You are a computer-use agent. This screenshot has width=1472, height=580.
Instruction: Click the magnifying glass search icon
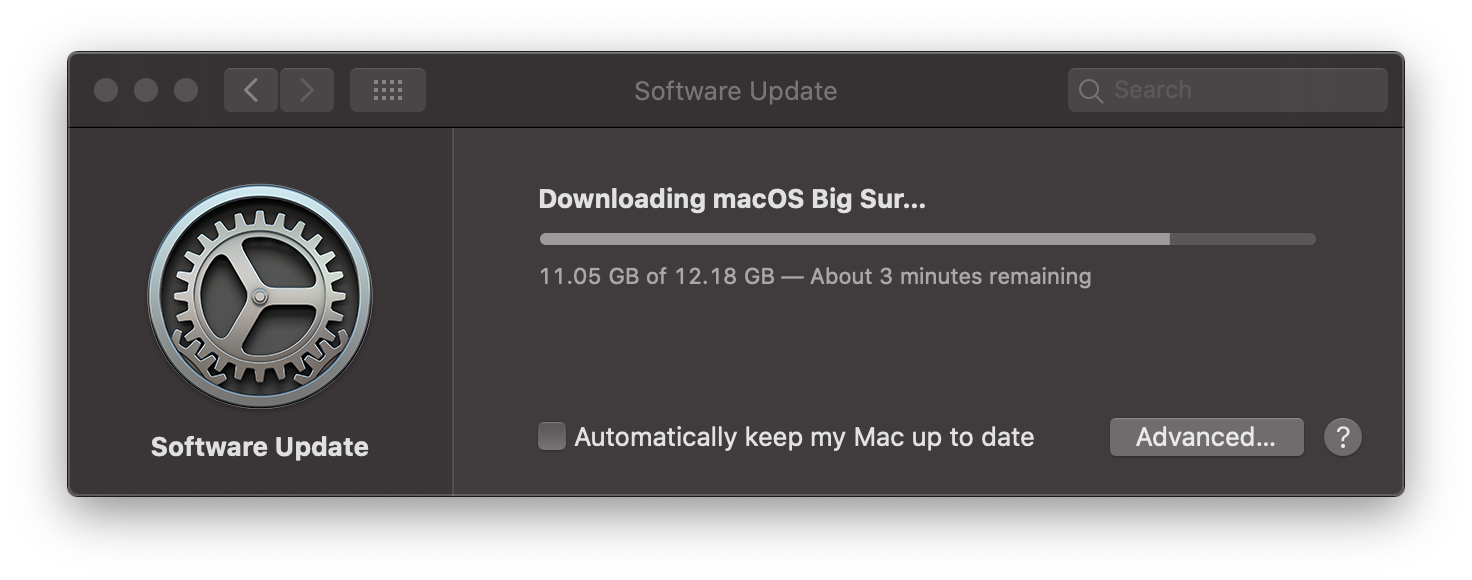1091,91
